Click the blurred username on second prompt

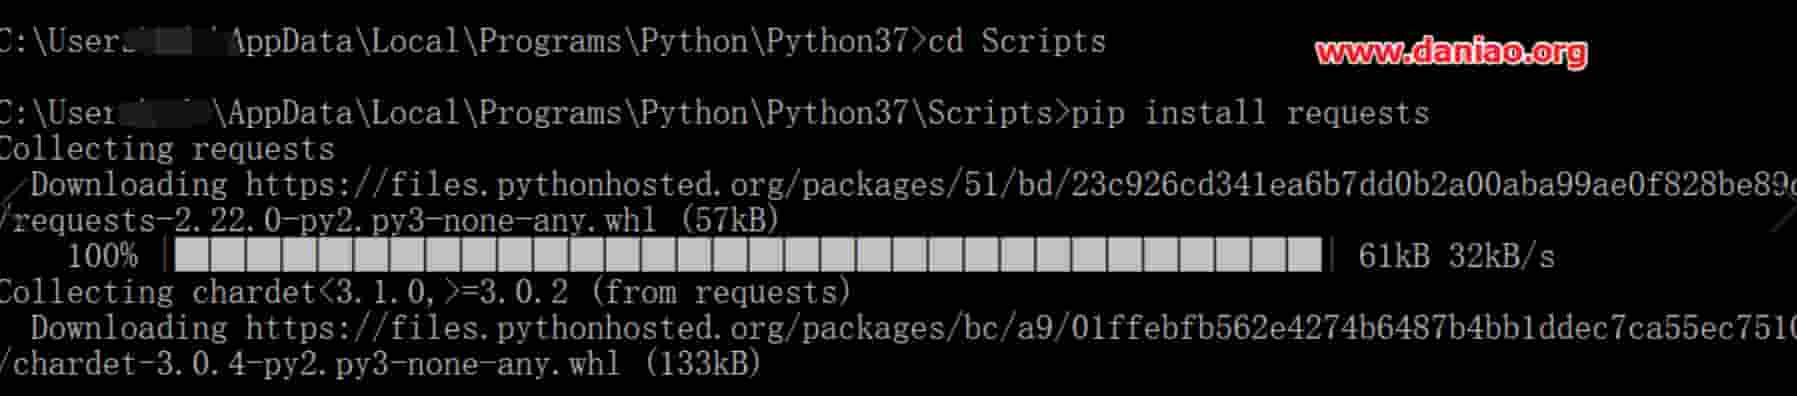165,113
